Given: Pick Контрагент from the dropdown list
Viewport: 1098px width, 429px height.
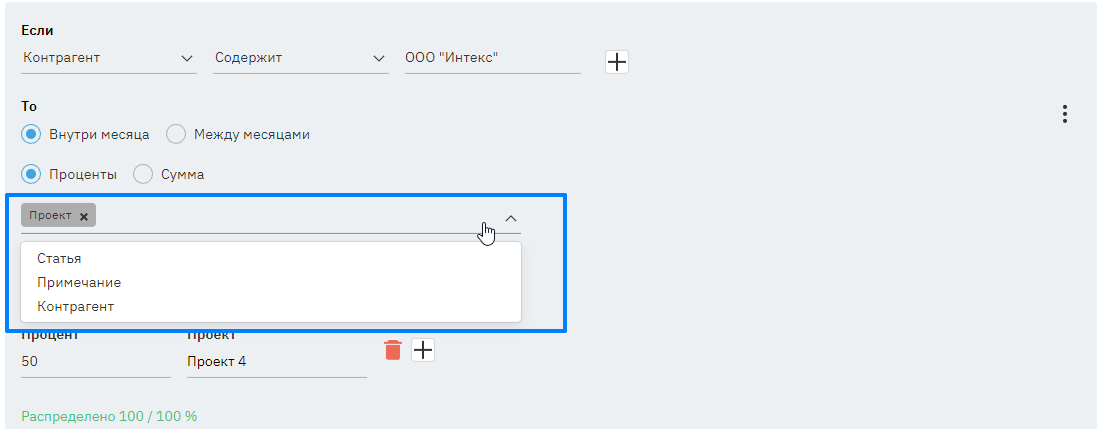Looking at the screenshot, I should (x=76, y=306).
